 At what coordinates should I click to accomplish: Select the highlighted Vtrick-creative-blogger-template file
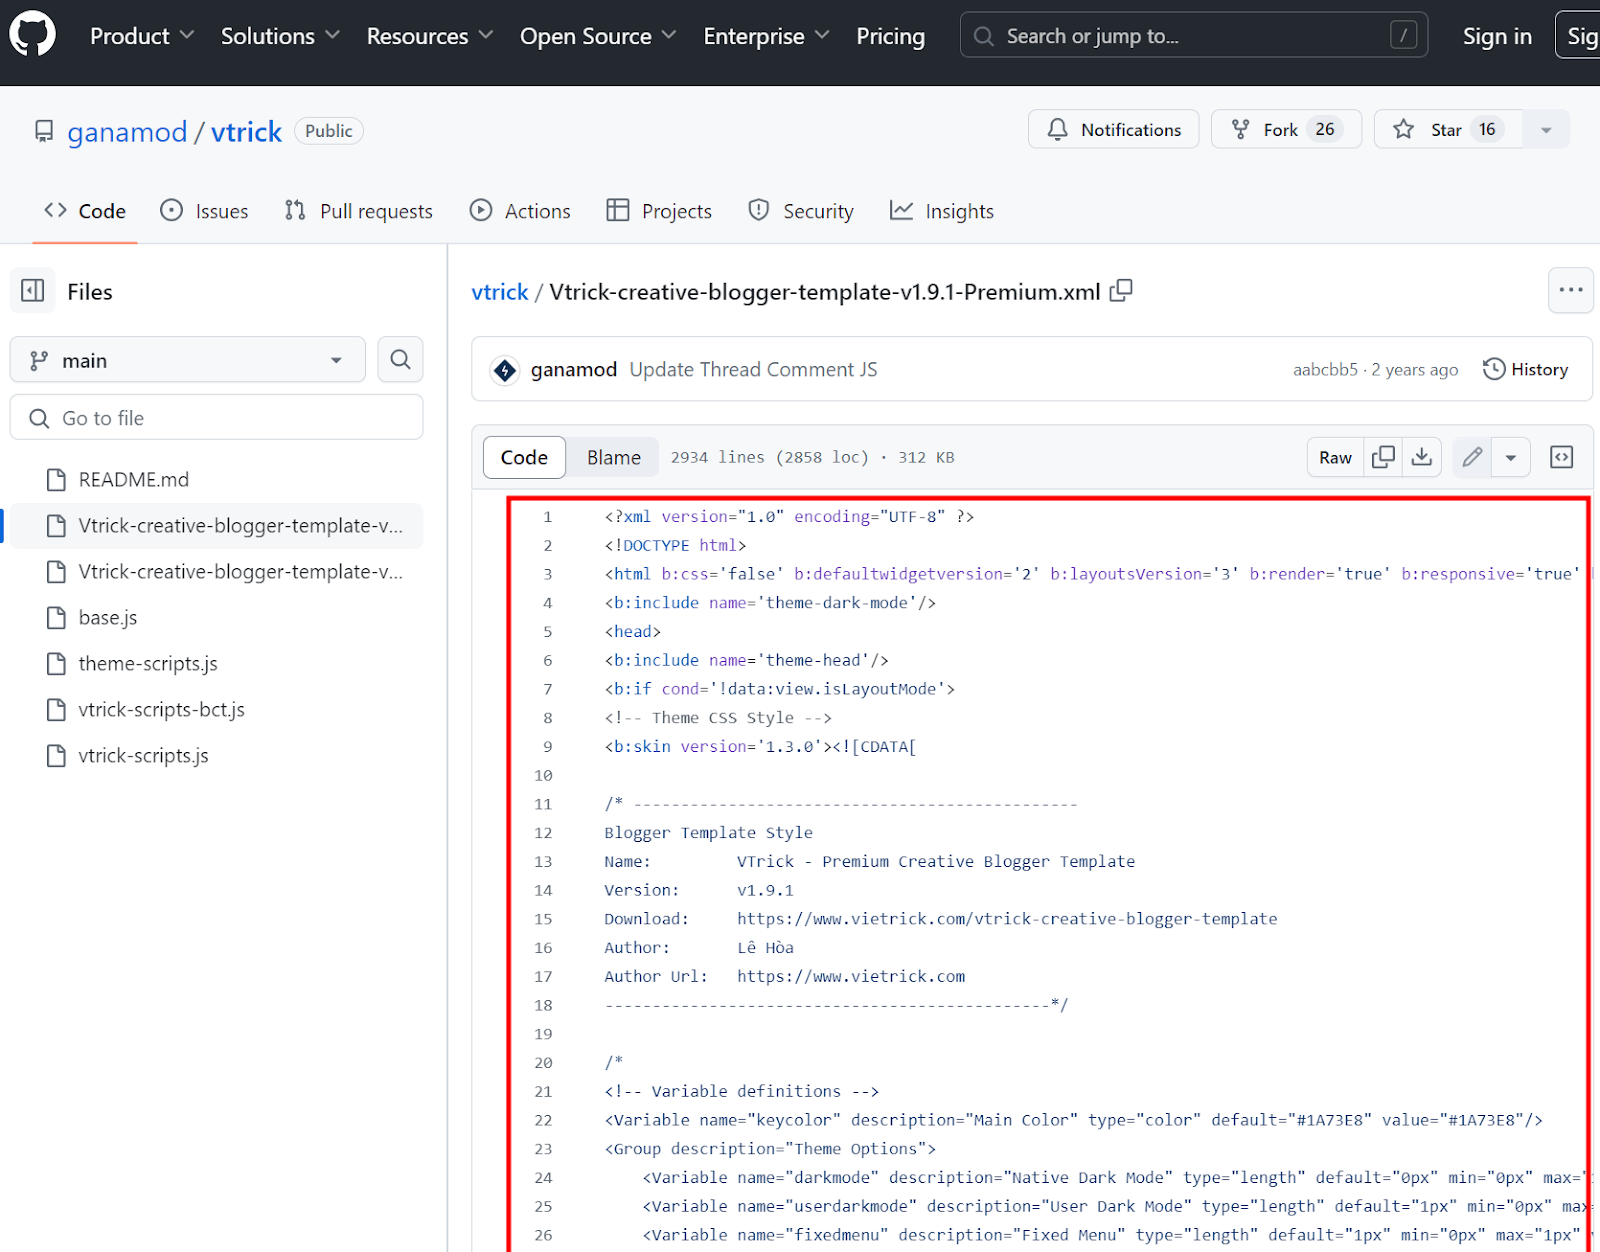[x=216, y=526]
